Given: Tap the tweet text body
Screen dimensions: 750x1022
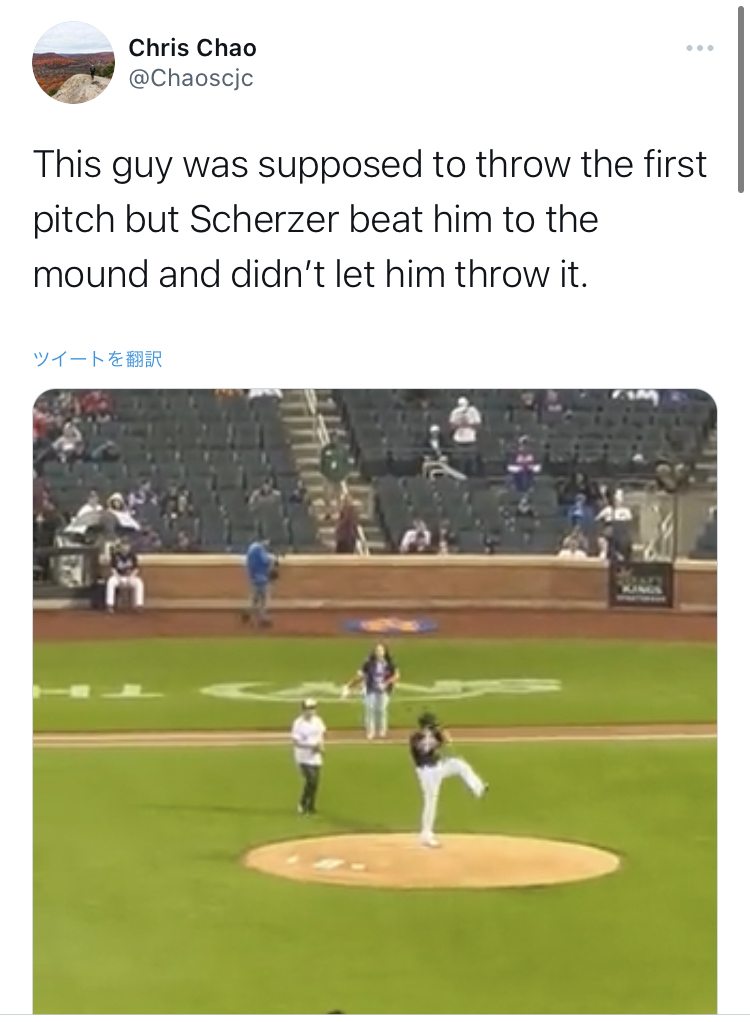Looking at the screenshot, I should 370,219.
